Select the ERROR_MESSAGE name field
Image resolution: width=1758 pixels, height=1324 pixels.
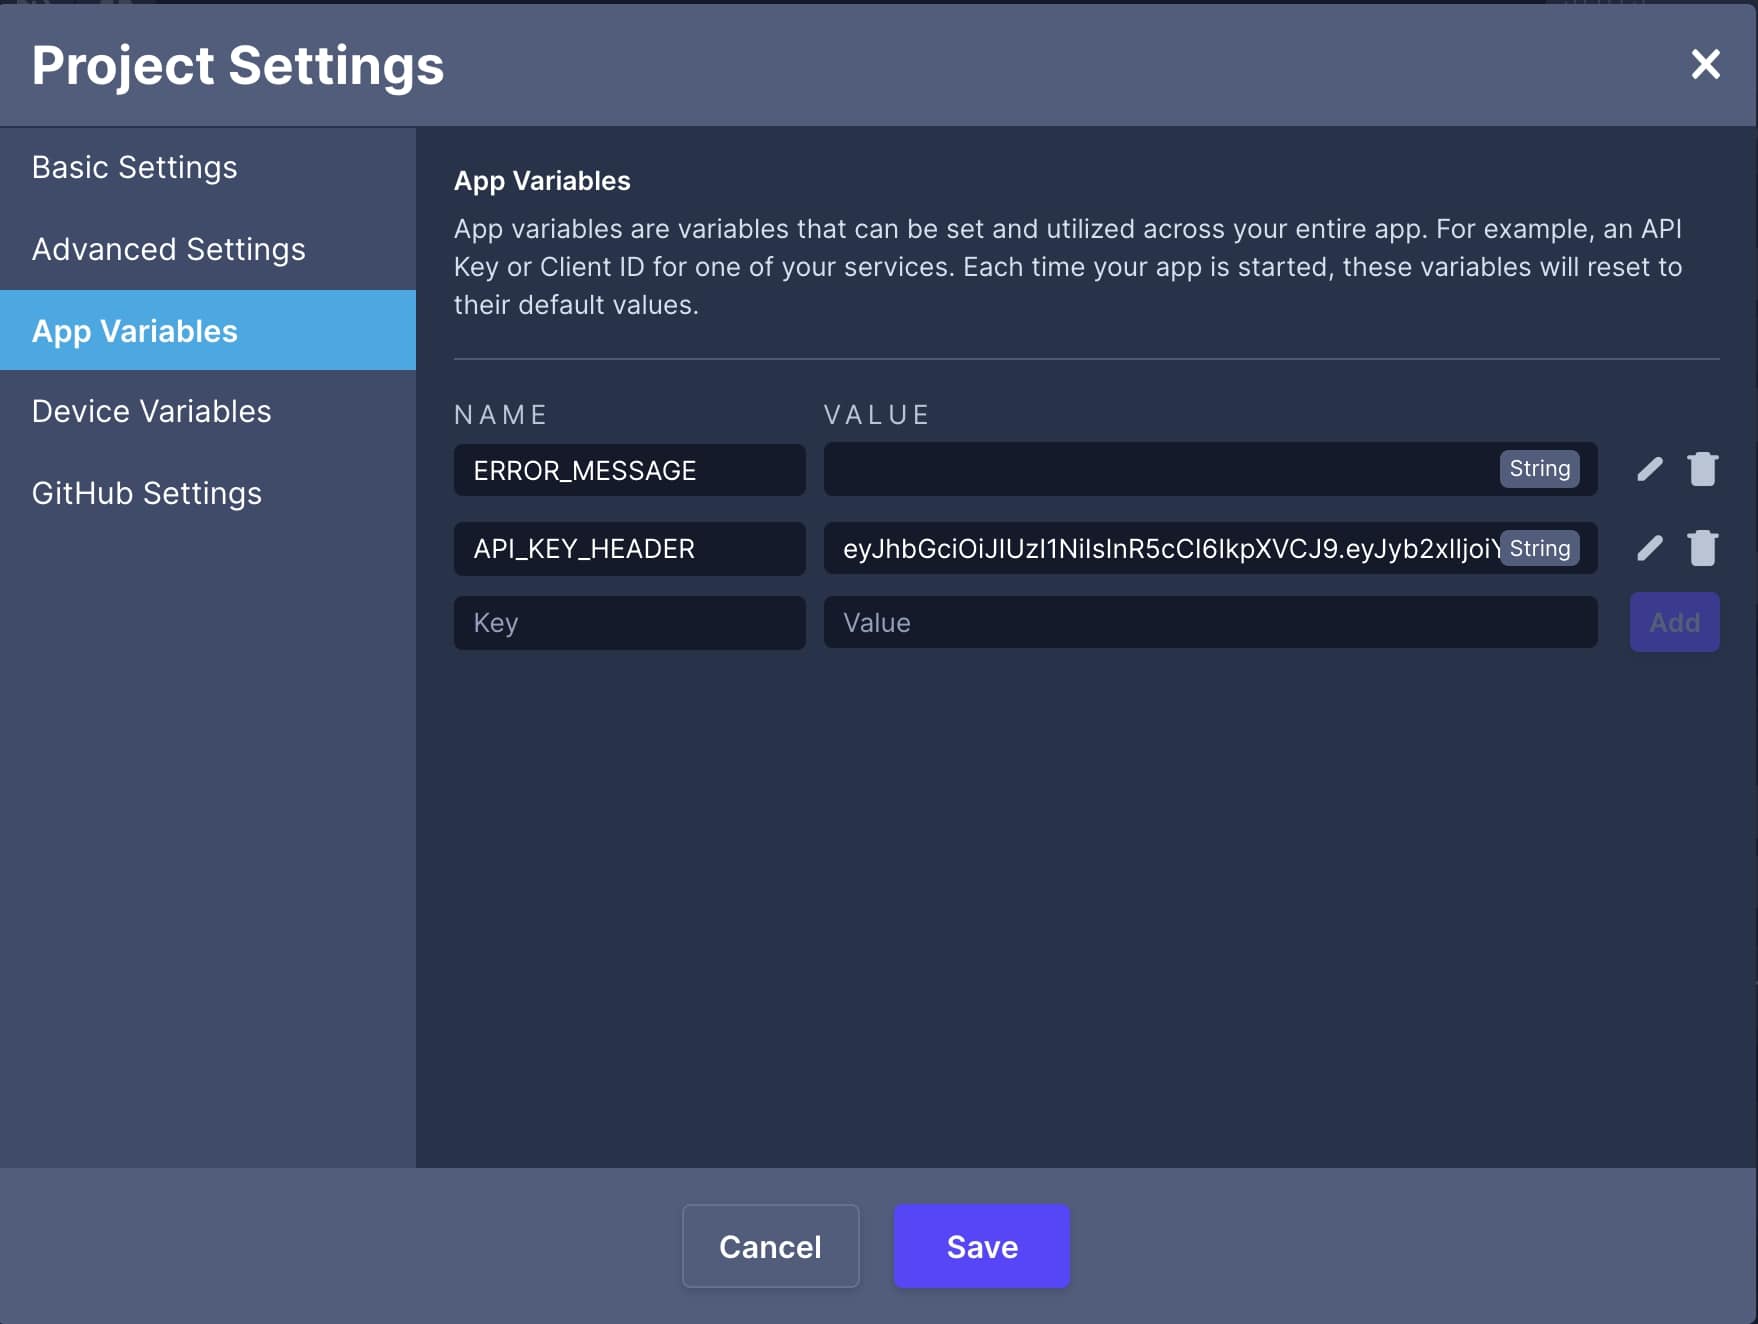click(630, 470)
